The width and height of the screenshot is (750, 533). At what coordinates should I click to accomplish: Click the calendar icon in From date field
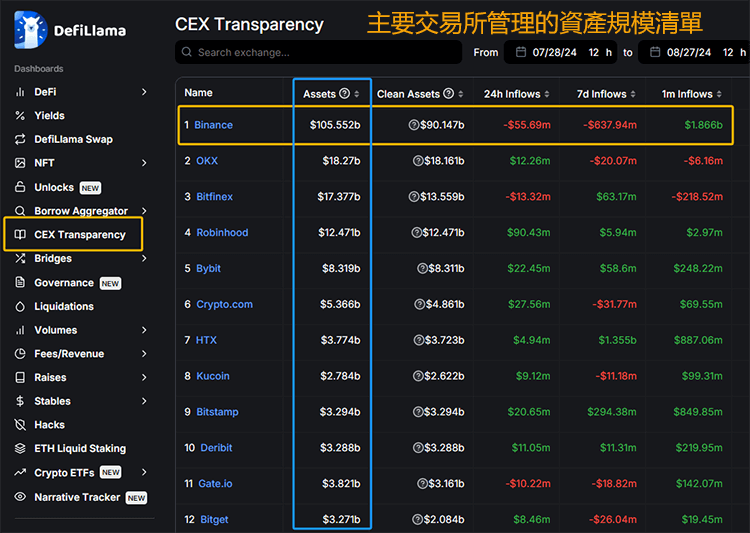tap(520, 52)
